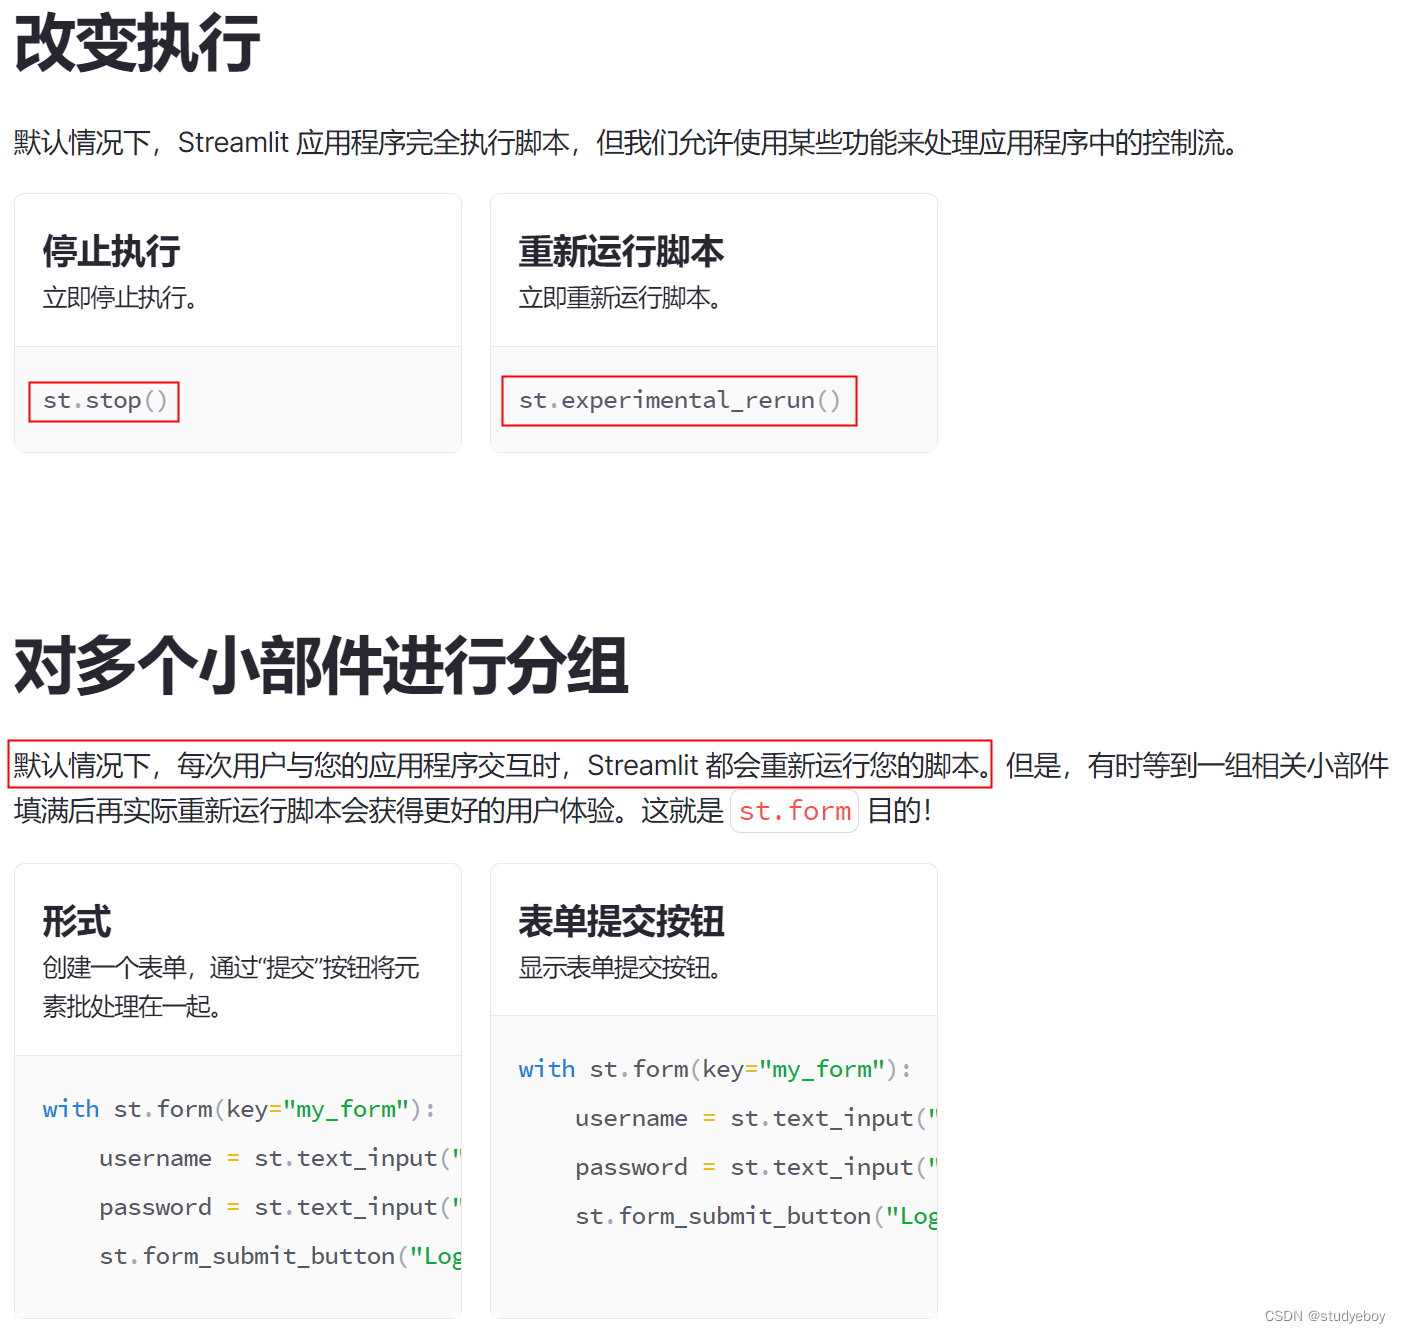Click the password line in the 表单提交按钮 card code
The width and height of the screenshot is (1401, 1333).
pyautogui.click(x=756, y=1167)
